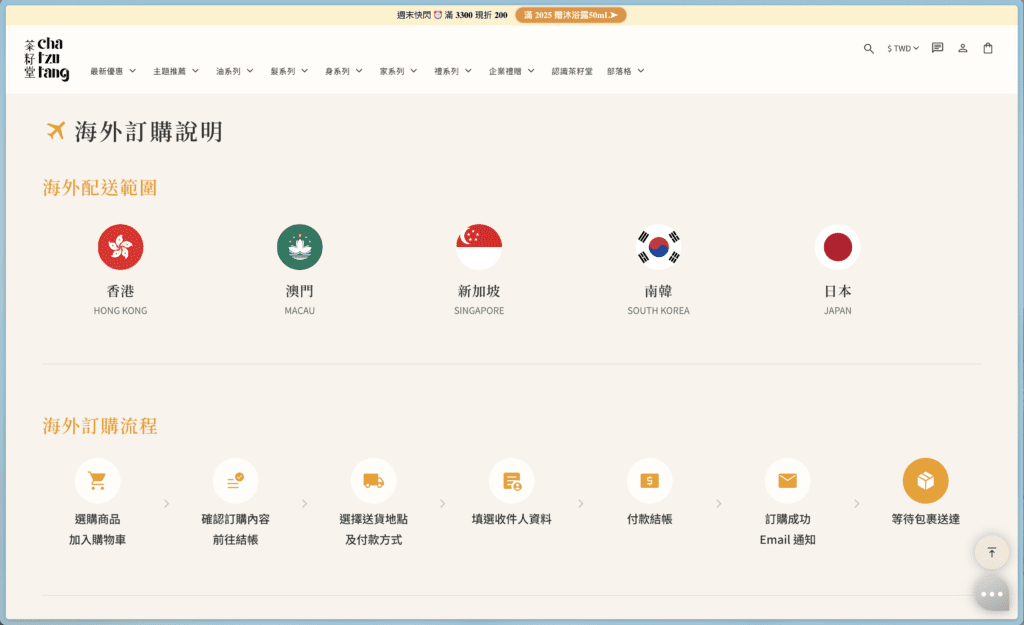Screen dimensions: 1024x625
Task: Expand the $ TWD currency dropdown
Action: (x=901, y=48)
